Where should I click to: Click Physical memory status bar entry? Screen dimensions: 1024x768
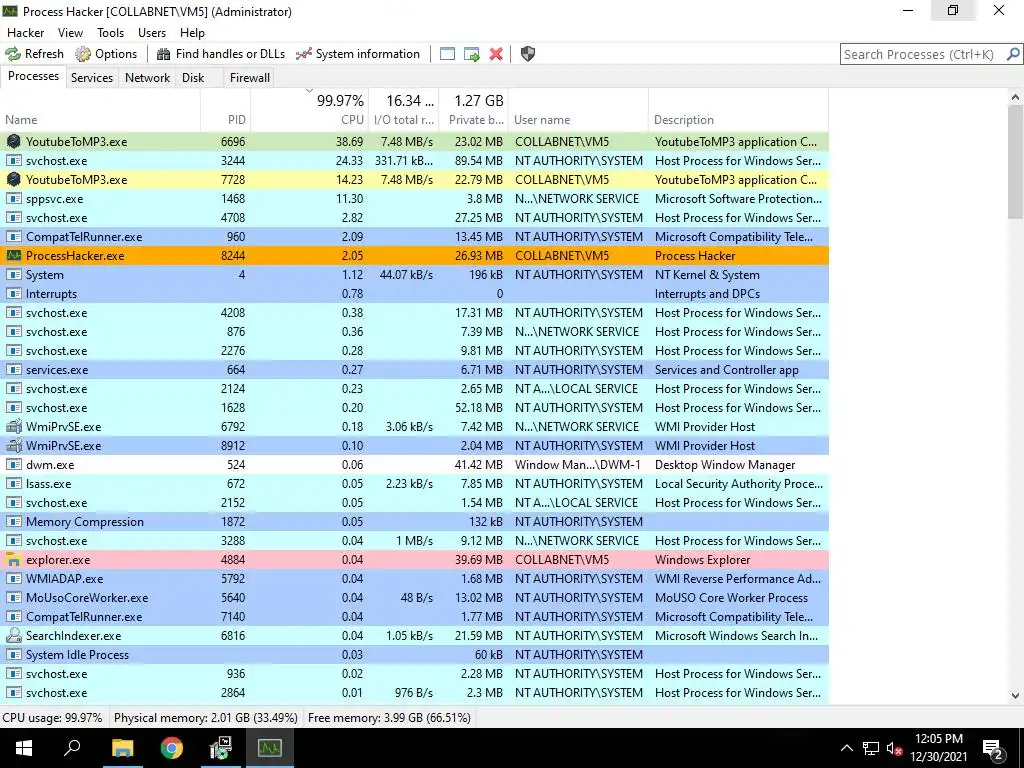(x=206, y=718)
